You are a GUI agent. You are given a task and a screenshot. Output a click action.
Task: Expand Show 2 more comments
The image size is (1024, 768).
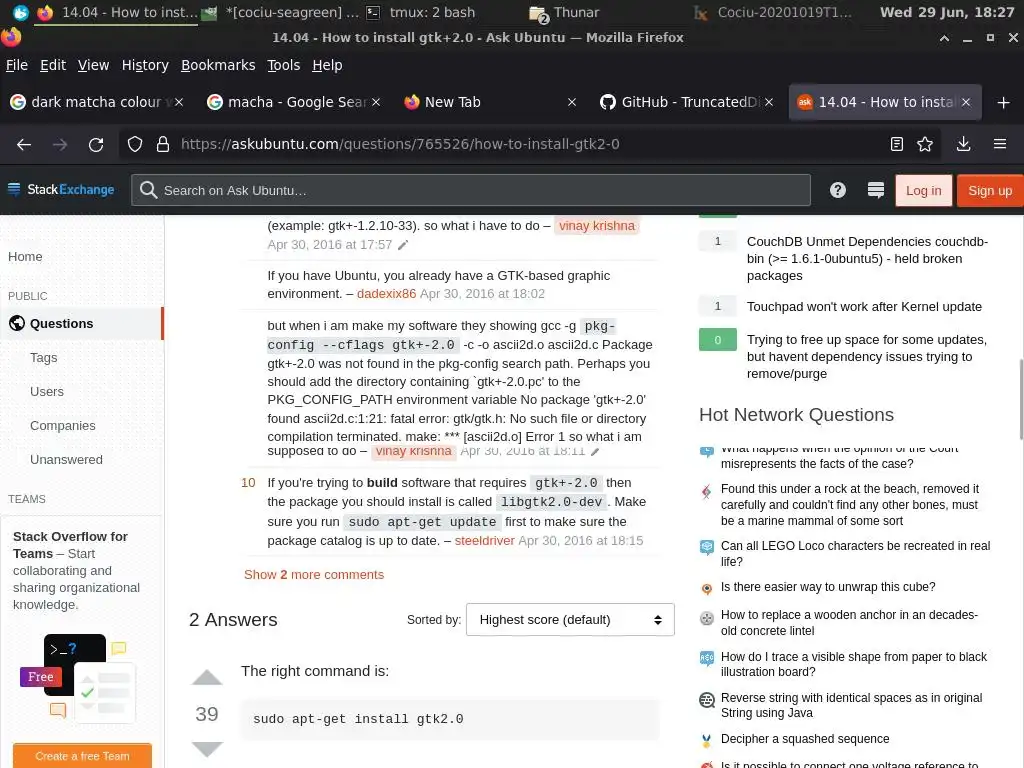(x=313, y=575)
